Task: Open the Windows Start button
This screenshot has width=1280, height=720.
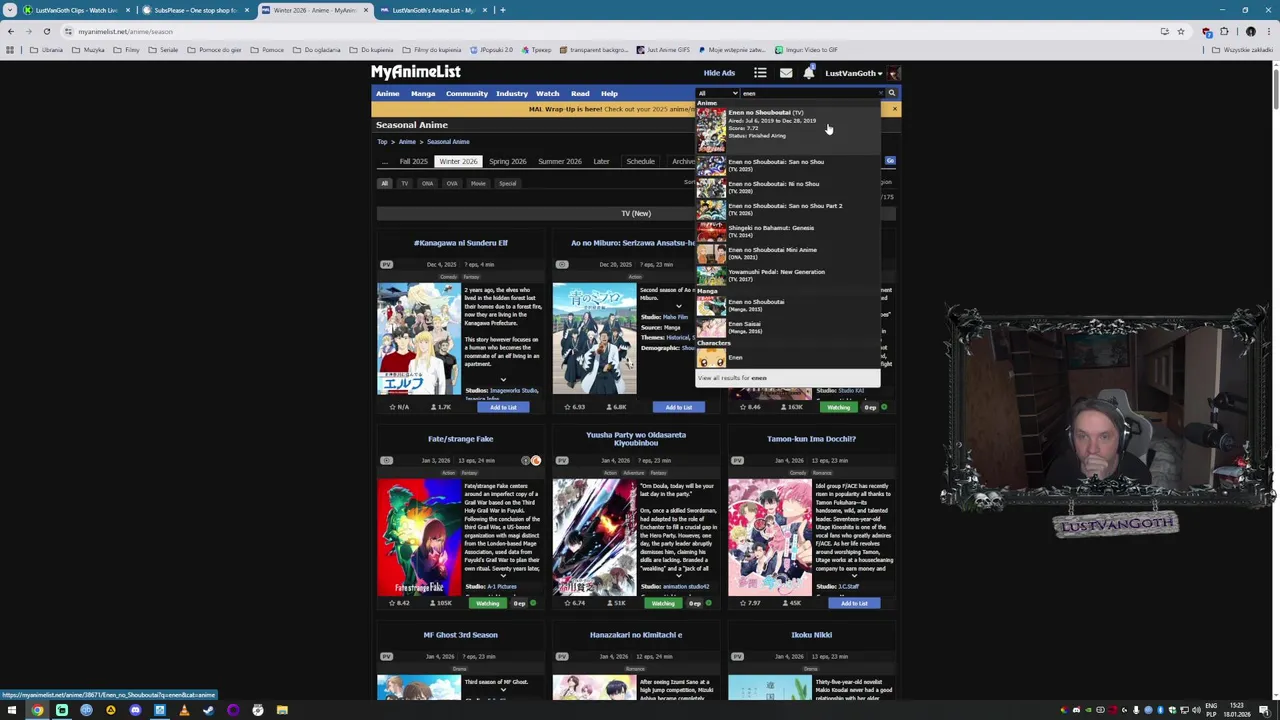Action: tap(11, 710)
